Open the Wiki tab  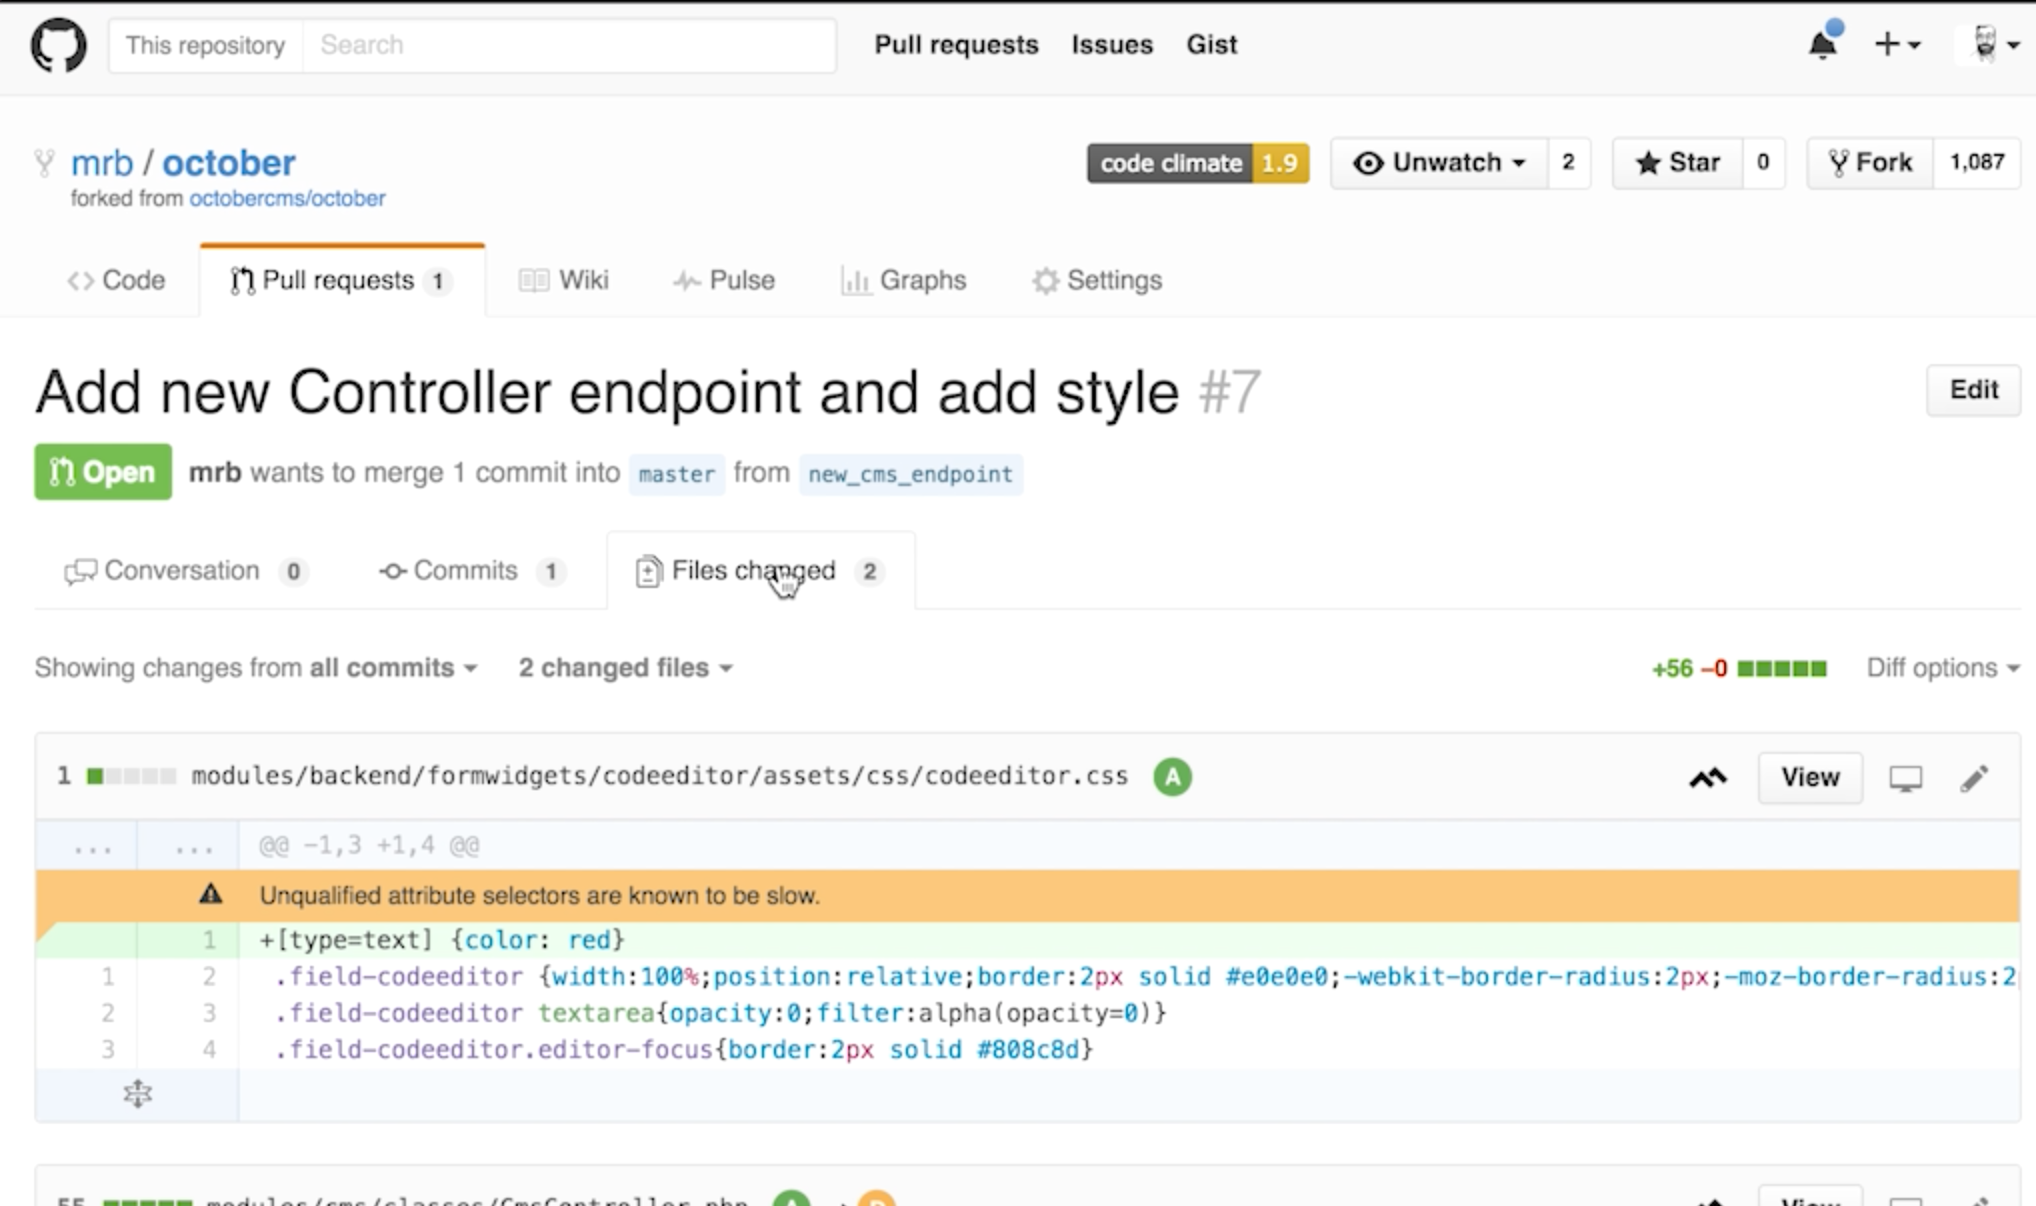coord(564,280)
